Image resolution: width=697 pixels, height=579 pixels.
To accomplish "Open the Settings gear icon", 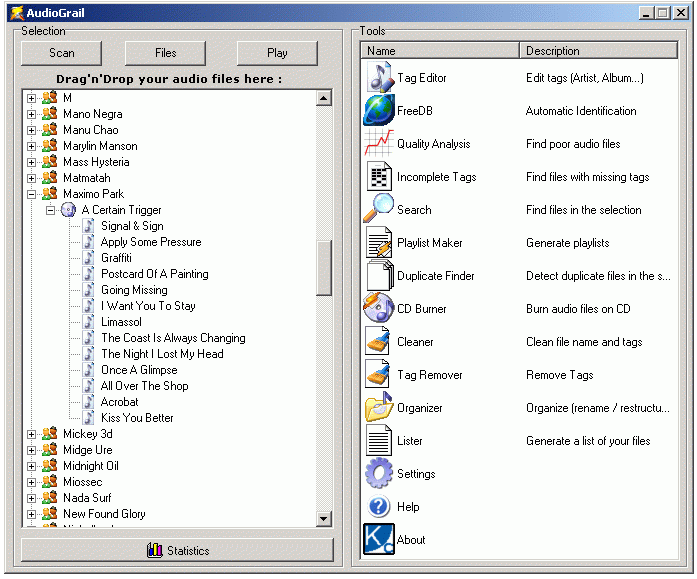I will pyautogui.click(x=379, y=473).
